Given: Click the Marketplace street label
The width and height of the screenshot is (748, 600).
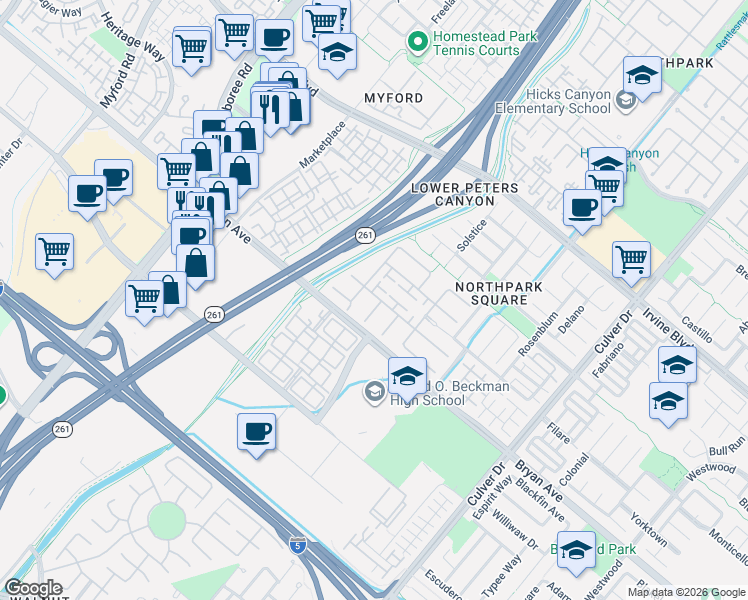Looking at the screenshot, I should pos(322,145).
